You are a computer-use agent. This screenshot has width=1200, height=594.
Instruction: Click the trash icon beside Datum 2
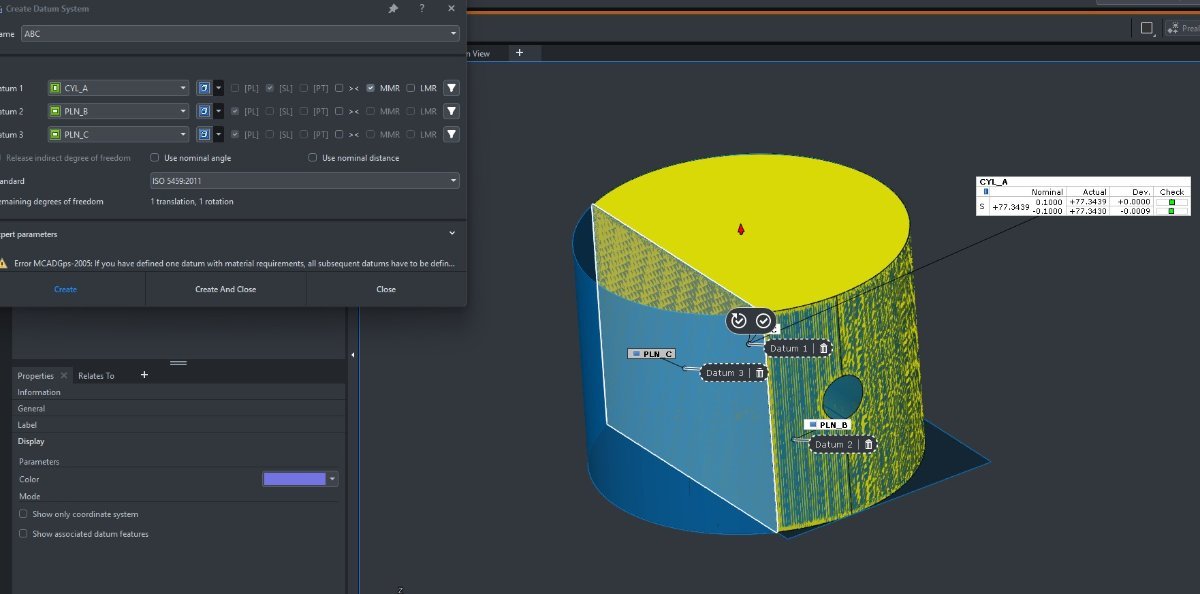tap(868, 444)
